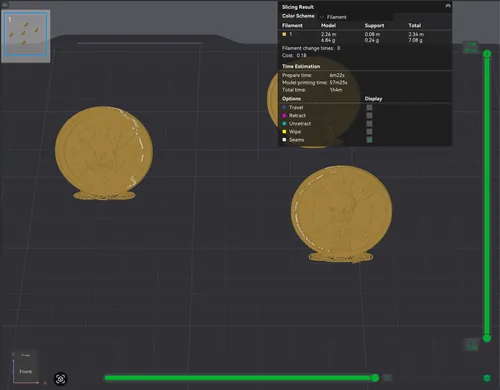This screenshot has width=500, height=390.
Task: Open the Color Scheme dropdown showing Filament
Action: click(x=356, y=17)
